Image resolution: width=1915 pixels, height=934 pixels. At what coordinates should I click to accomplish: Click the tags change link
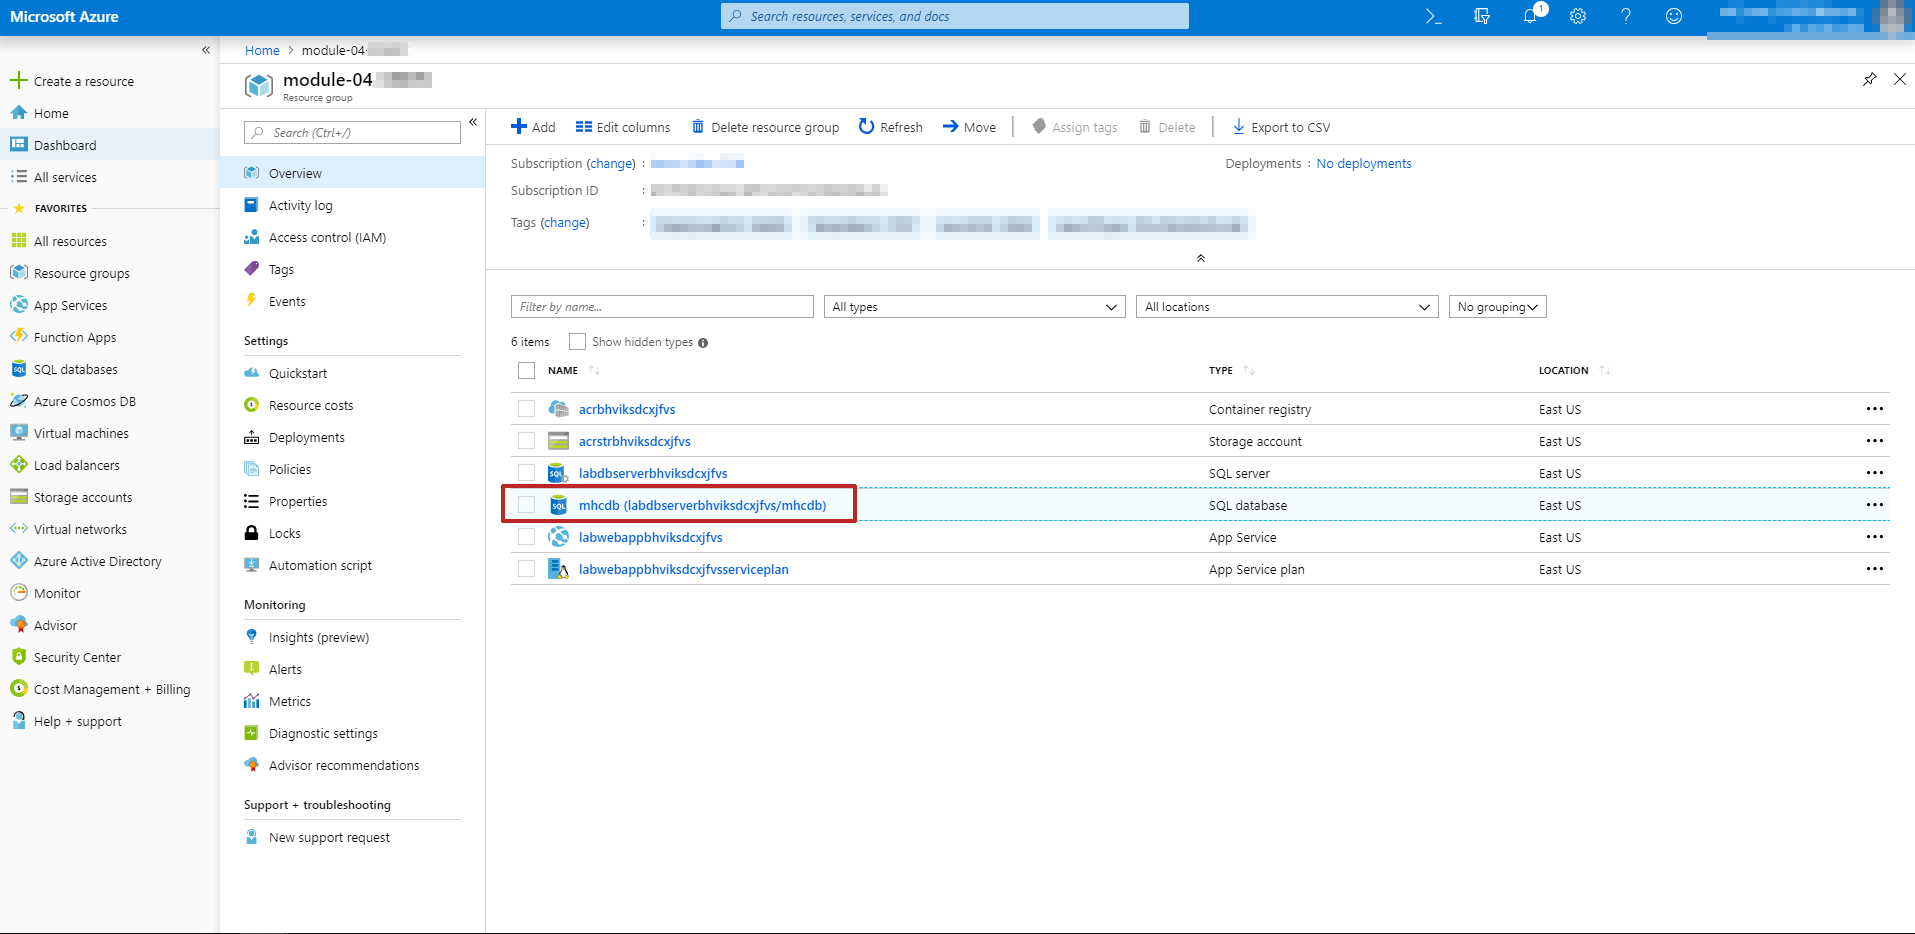click(x=565, y=223)
